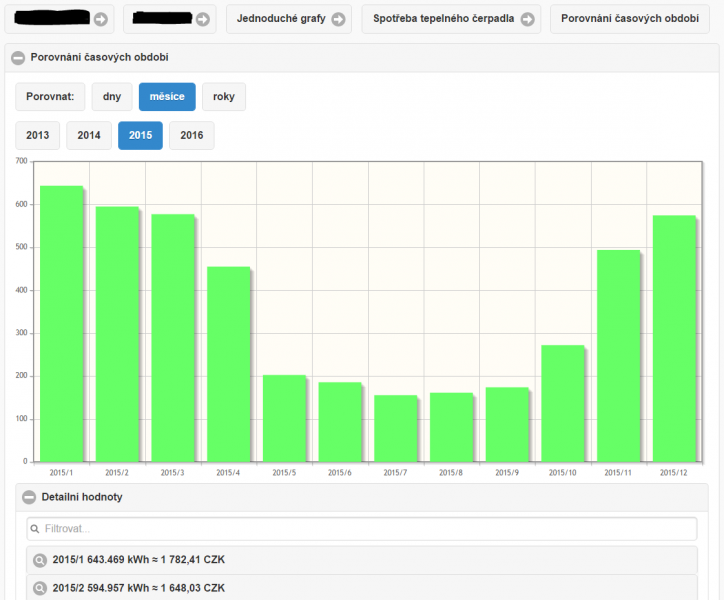The image size is (724, 600).
Task: Open Jednoduché grafy breadcrumb
Action: (x=289, y=19)
